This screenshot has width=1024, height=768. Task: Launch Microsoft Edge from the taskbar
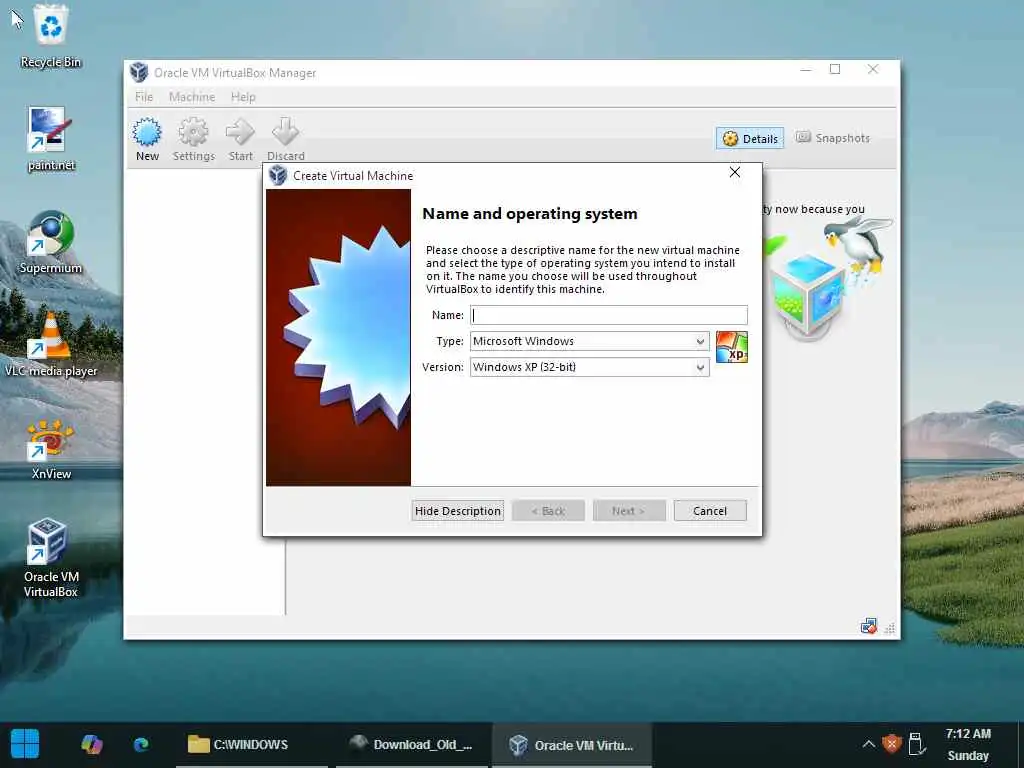141,744
